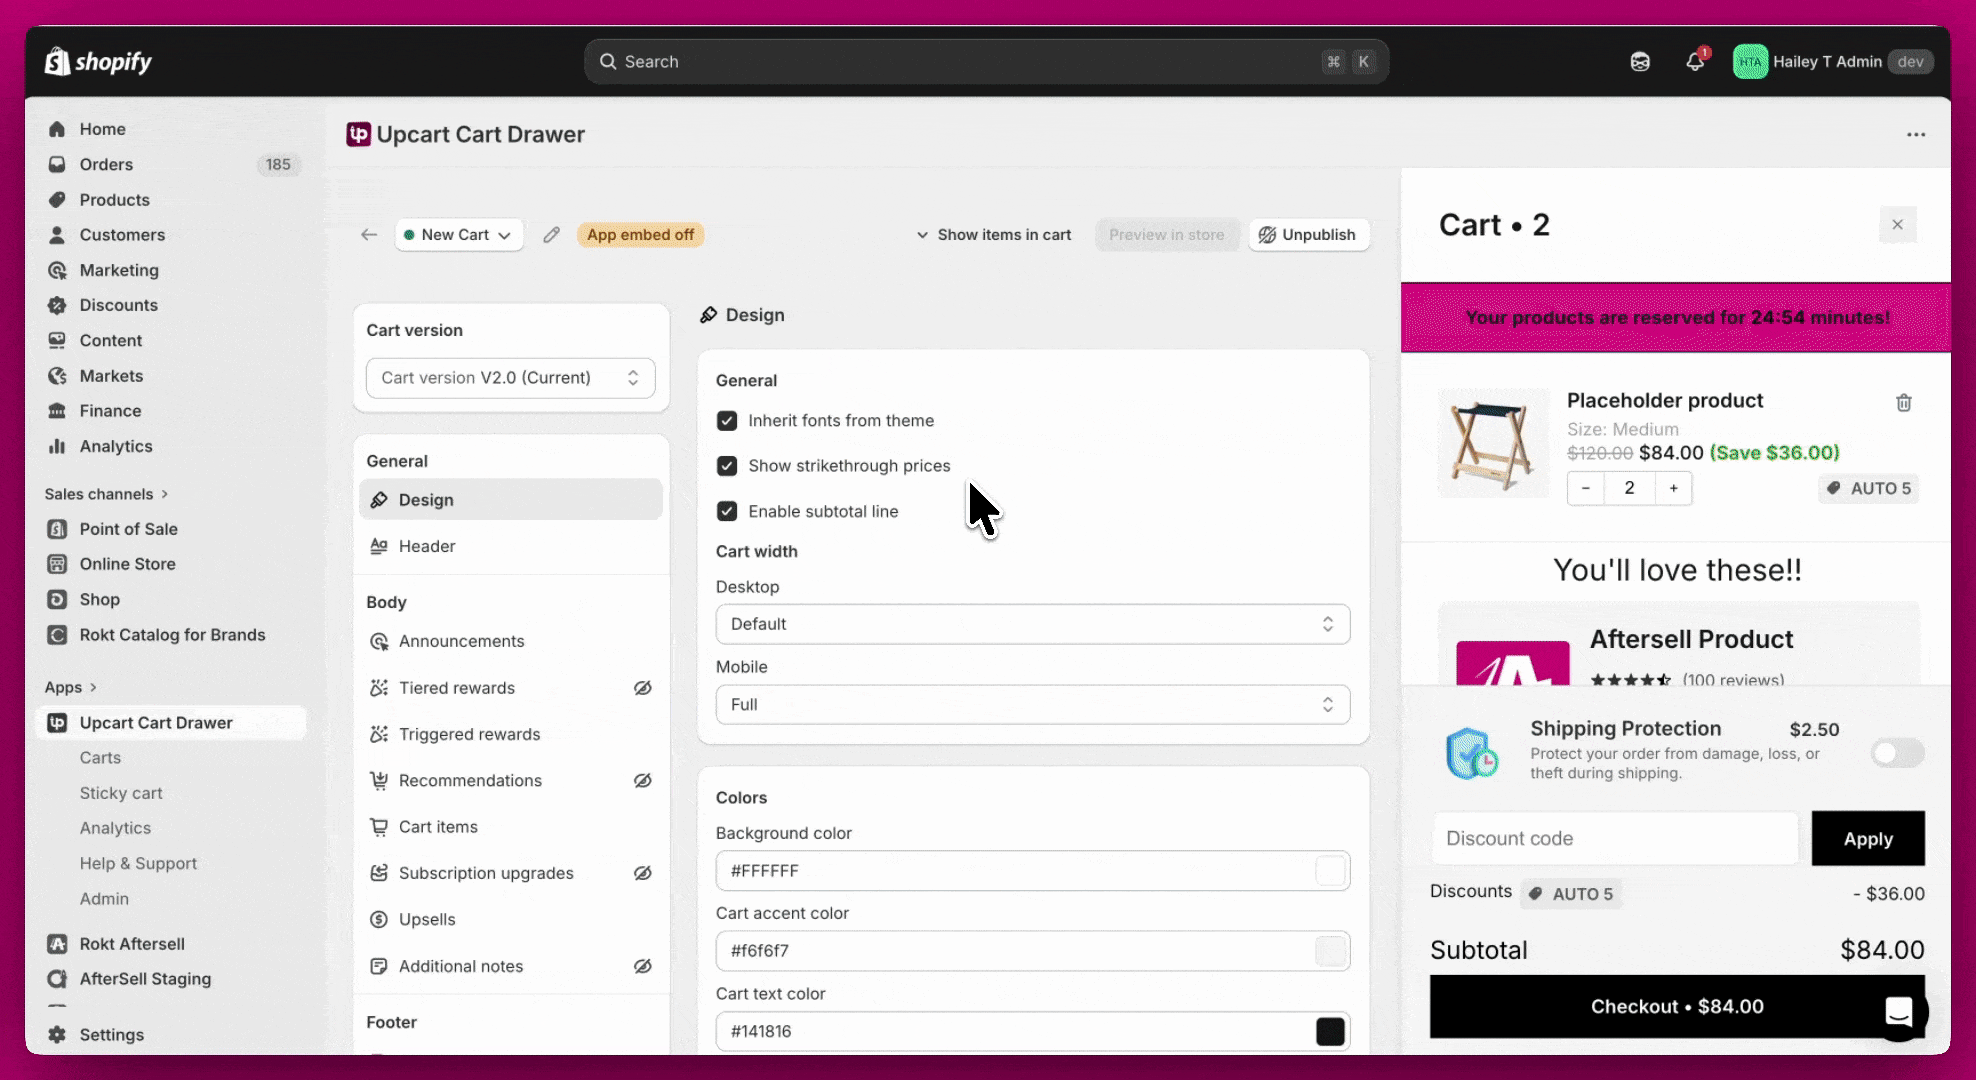Toggle the Shipping Protection switch
Screen dimensions: 1976x1080
(x=1896, y=753)
